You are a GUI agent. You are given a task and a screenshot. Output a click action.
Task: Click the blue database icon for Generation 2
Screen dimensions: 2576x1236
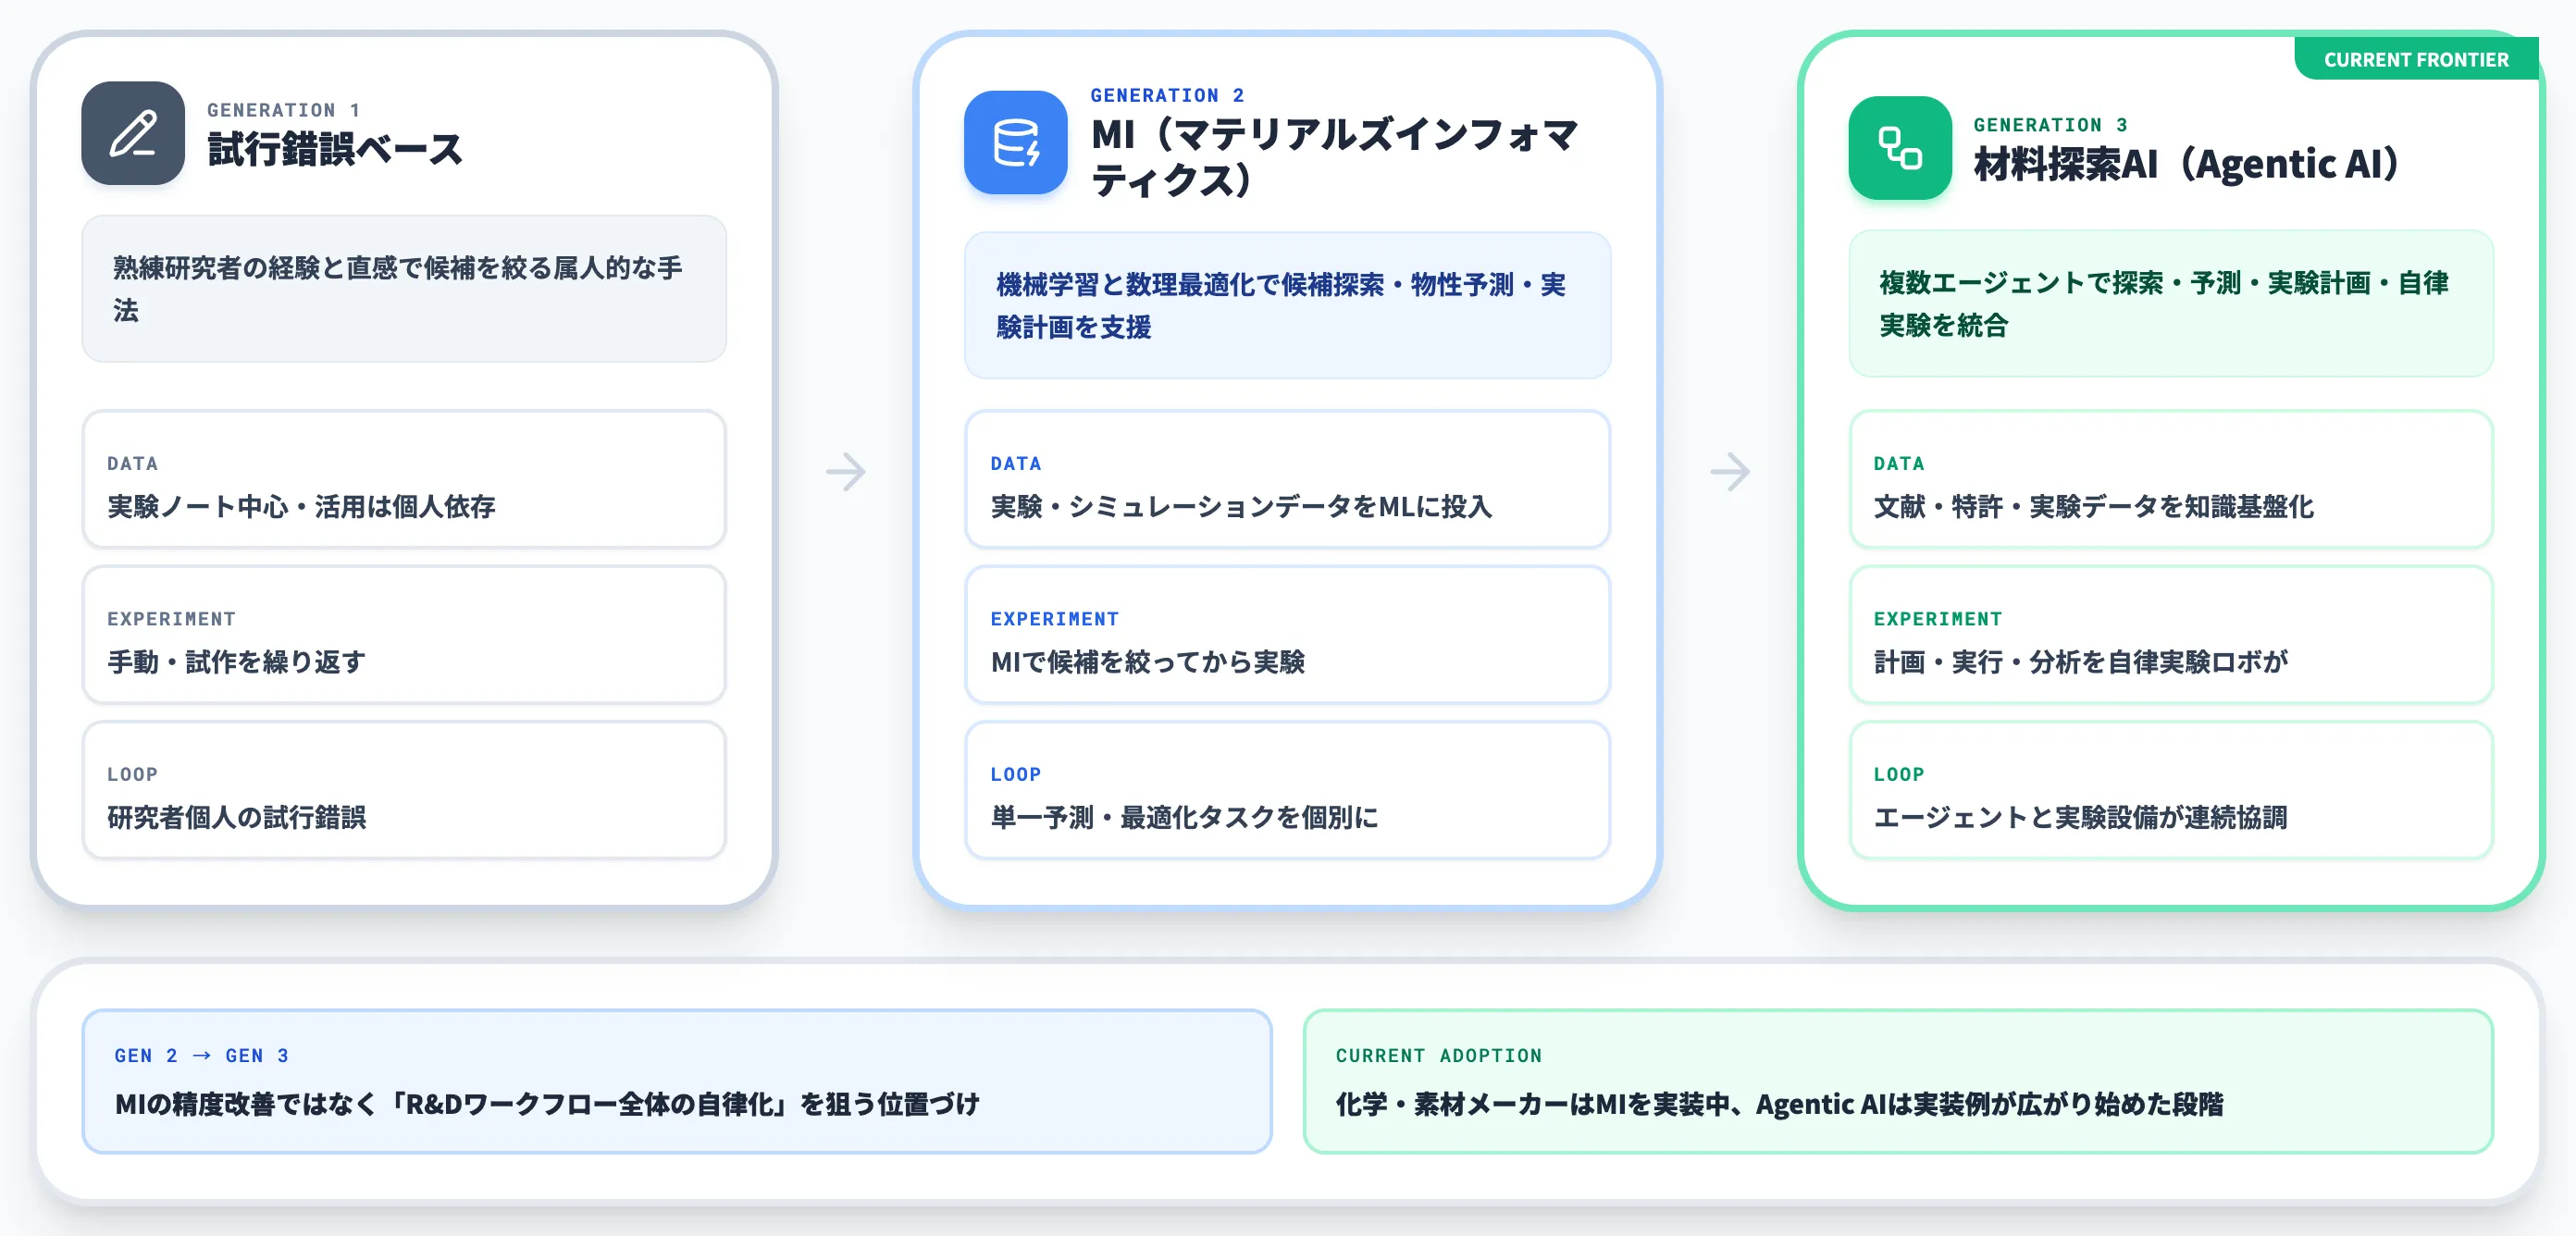click(1016, 142)
